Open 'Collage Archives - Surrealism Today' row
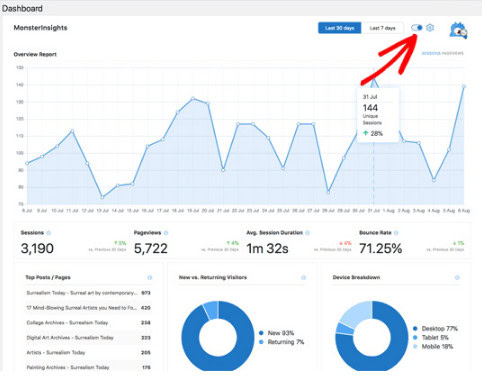 click(89, 323)
